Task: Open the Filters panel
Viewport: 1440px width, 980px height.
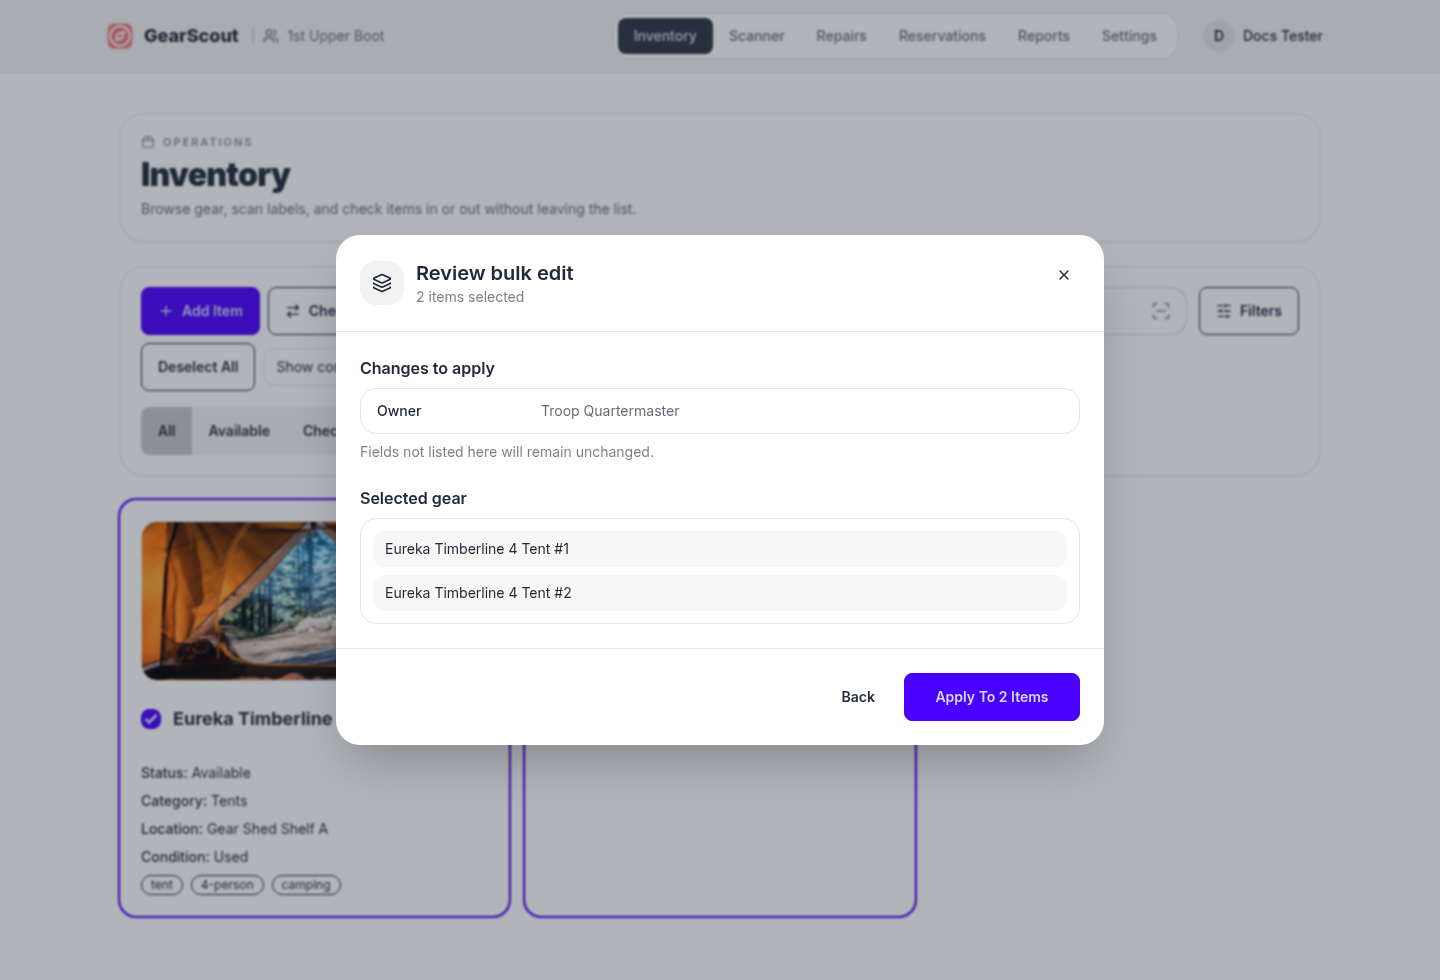Action: click(1249, 311)
